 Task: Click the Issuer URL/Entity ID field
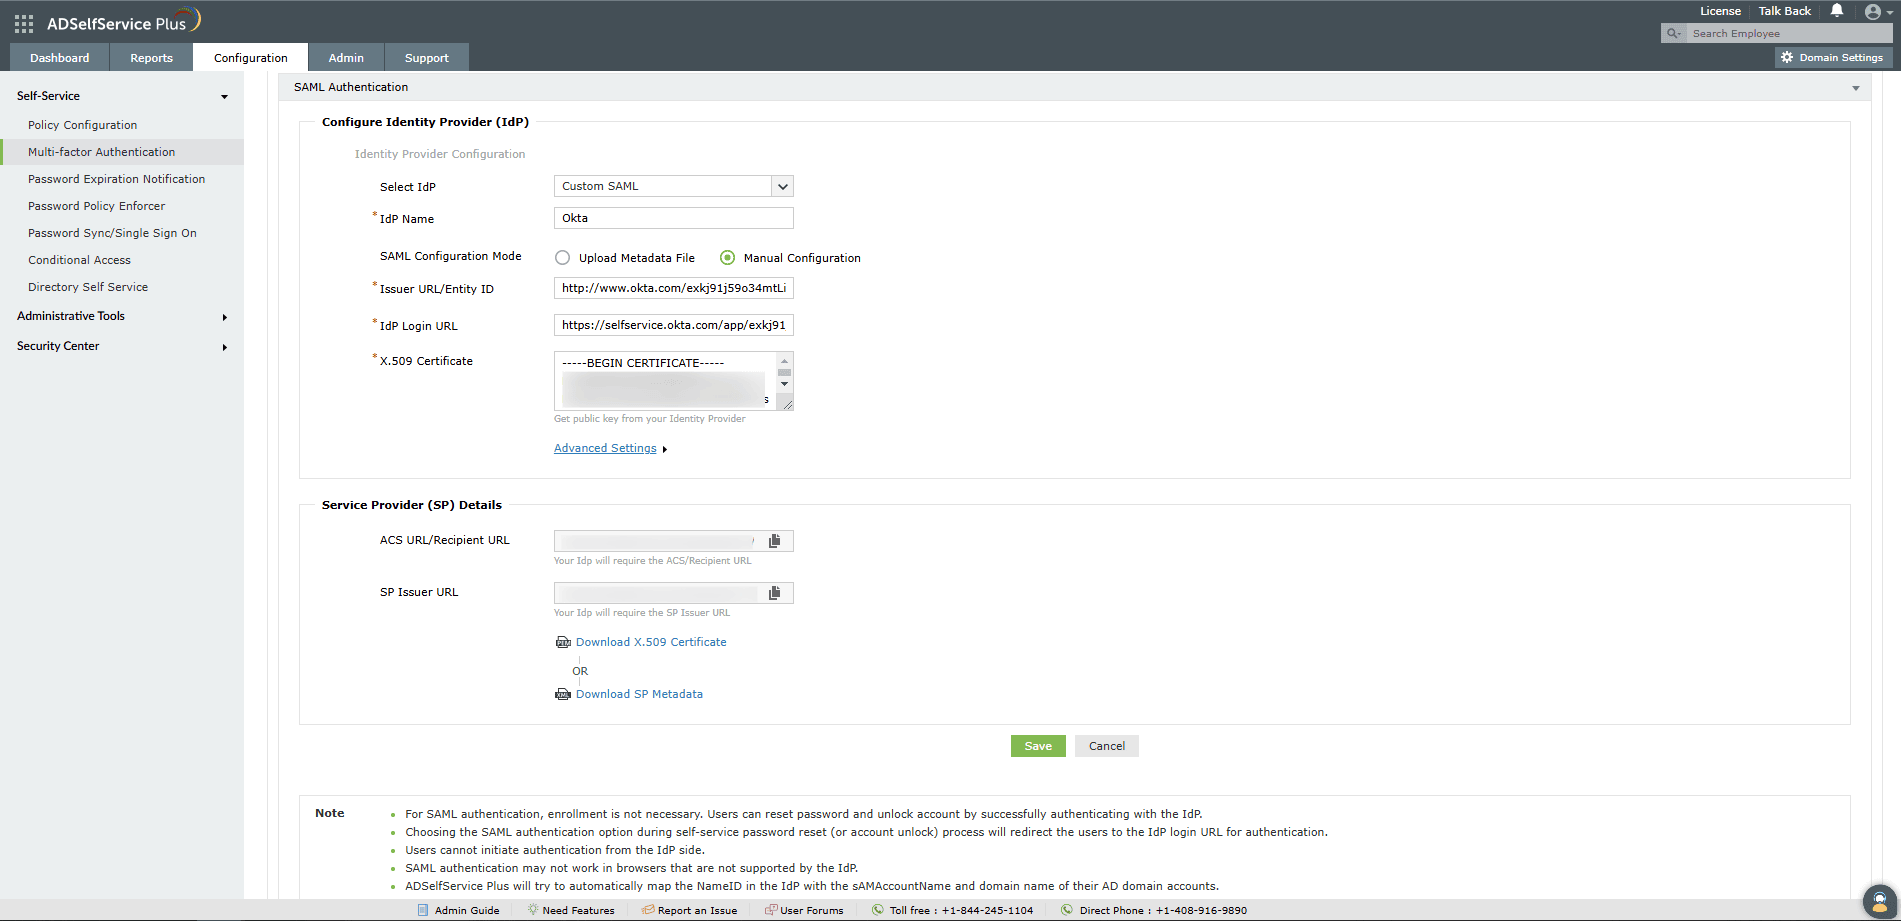click(674, 288)
